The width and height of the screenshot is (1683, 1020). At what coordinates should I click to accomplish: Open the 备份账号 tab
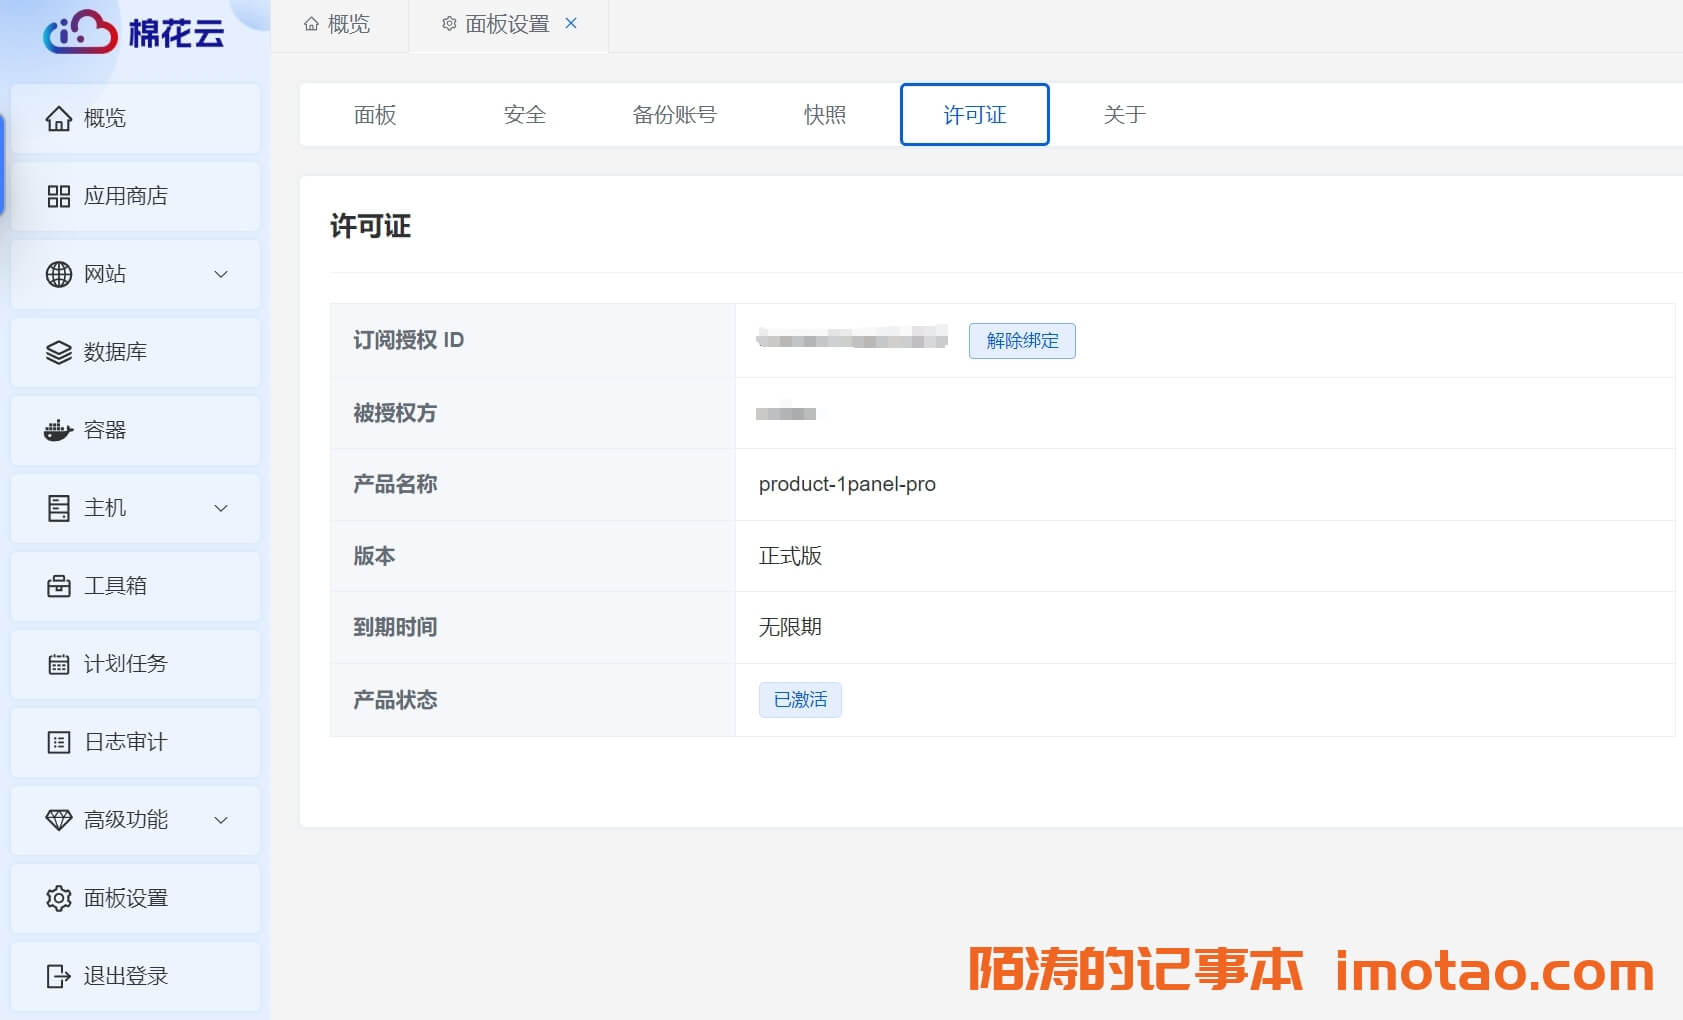tap(675, 115)
